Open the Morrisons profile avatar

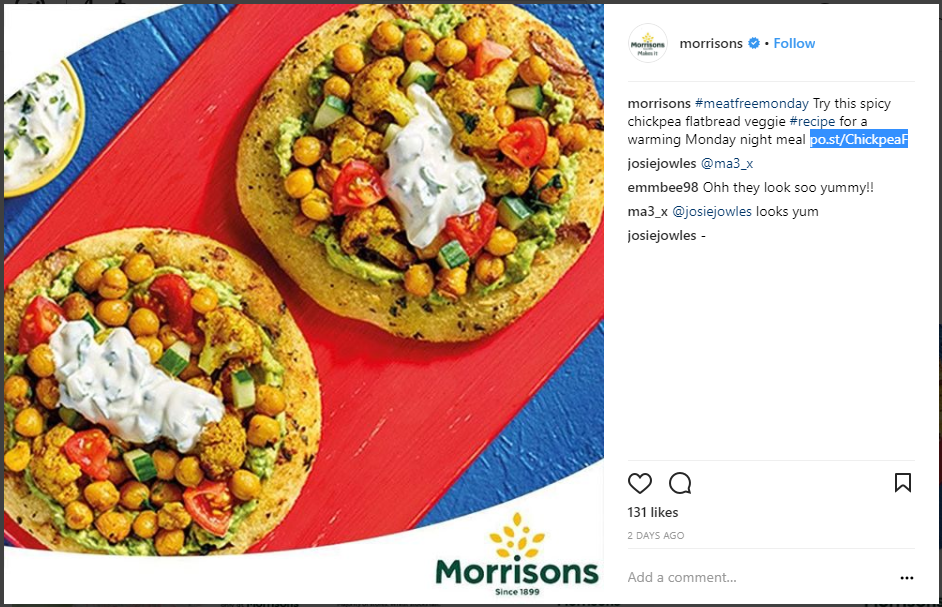click(648, 43)
